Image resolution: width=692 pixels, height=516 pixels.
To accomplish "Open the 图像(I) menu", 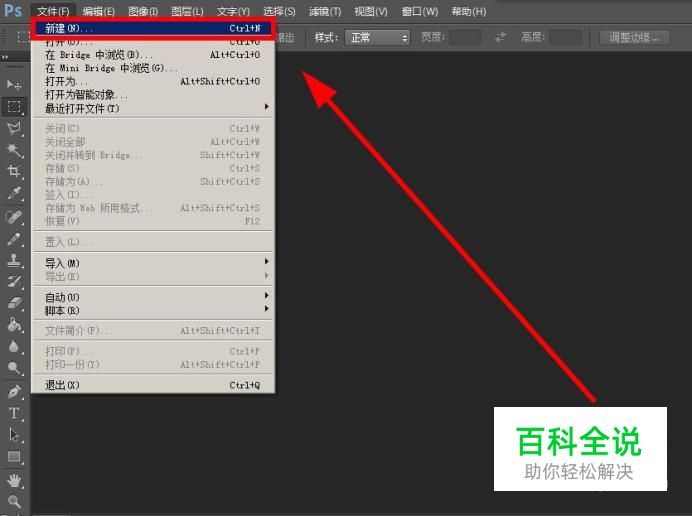I will pyautogui.click(x=143, y=11).
